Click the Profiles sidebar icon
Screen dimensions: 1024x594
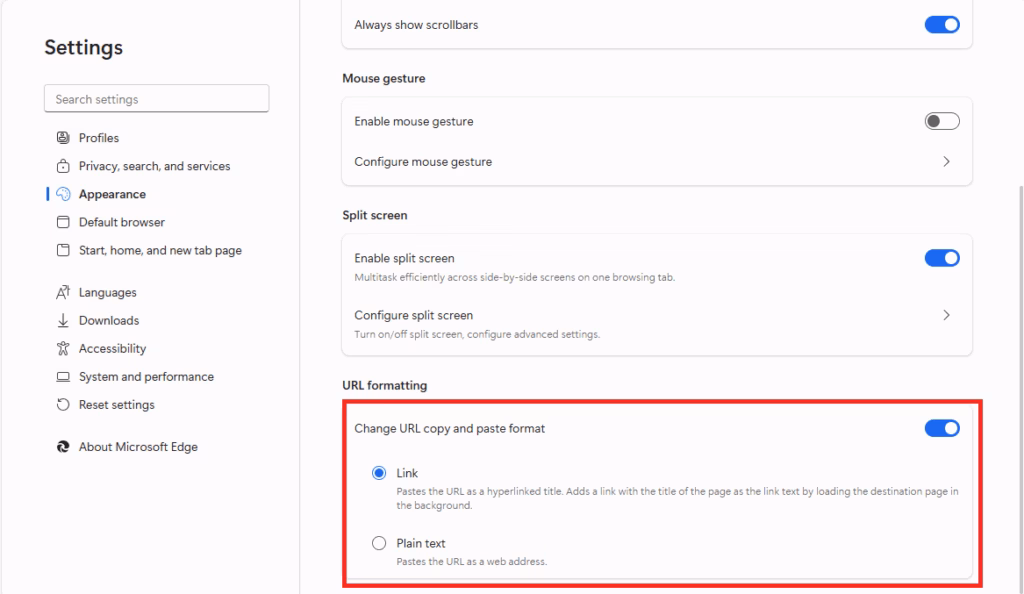pyautogui.click(x=63, y=138)
